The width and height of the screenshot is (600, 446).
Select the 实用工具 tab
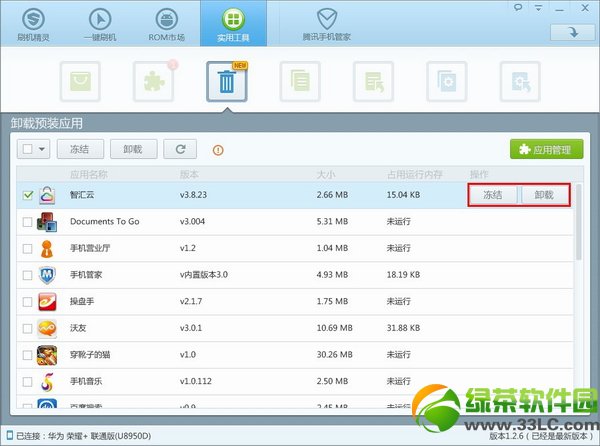[x=233, y=24]
